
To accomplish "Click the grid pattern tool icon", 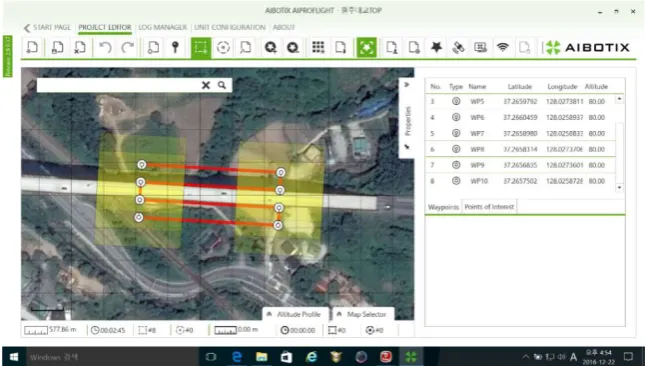I will [x=318, y=47].
